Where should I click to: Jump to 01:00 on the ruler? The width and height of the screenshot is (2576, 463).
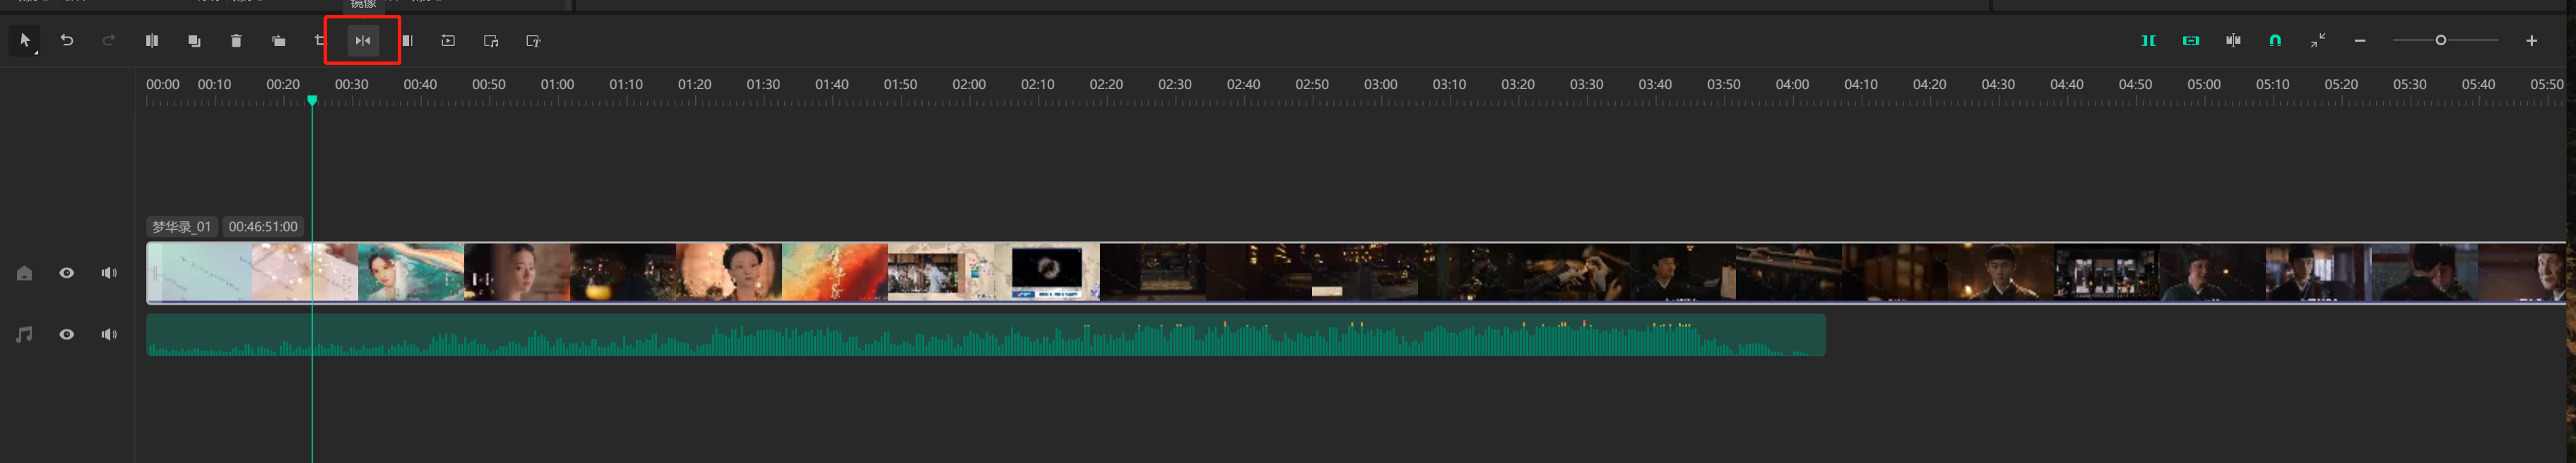click(x=557, y=85)
